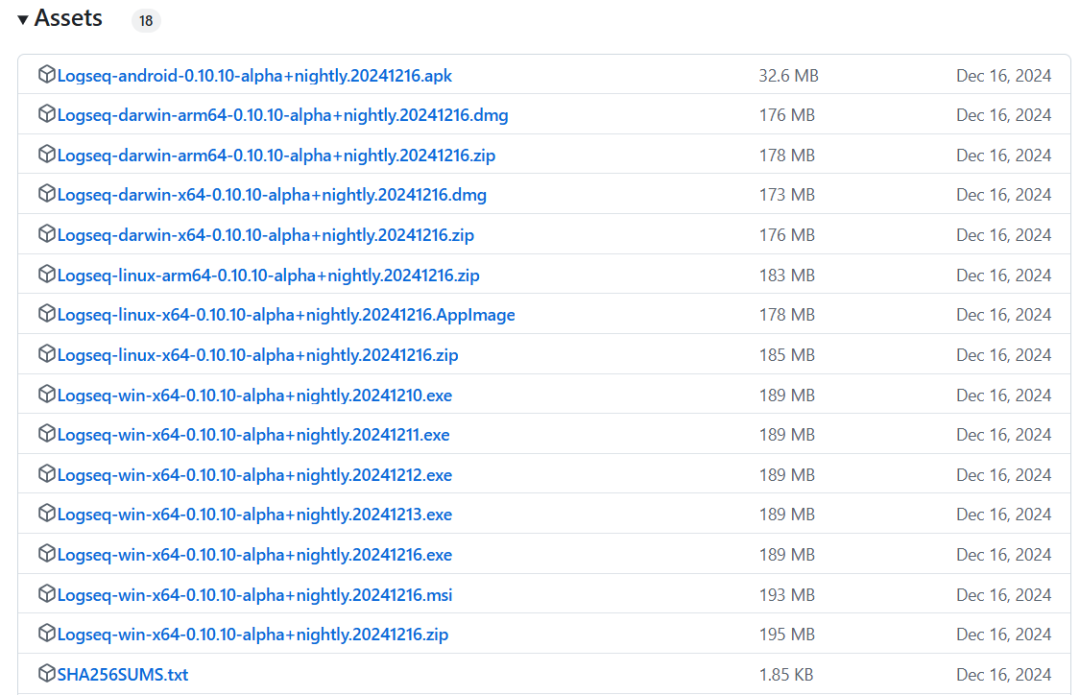Download Logseq-linux-x64 nightly zip
1080x695 pixels.
pos(258,355)
